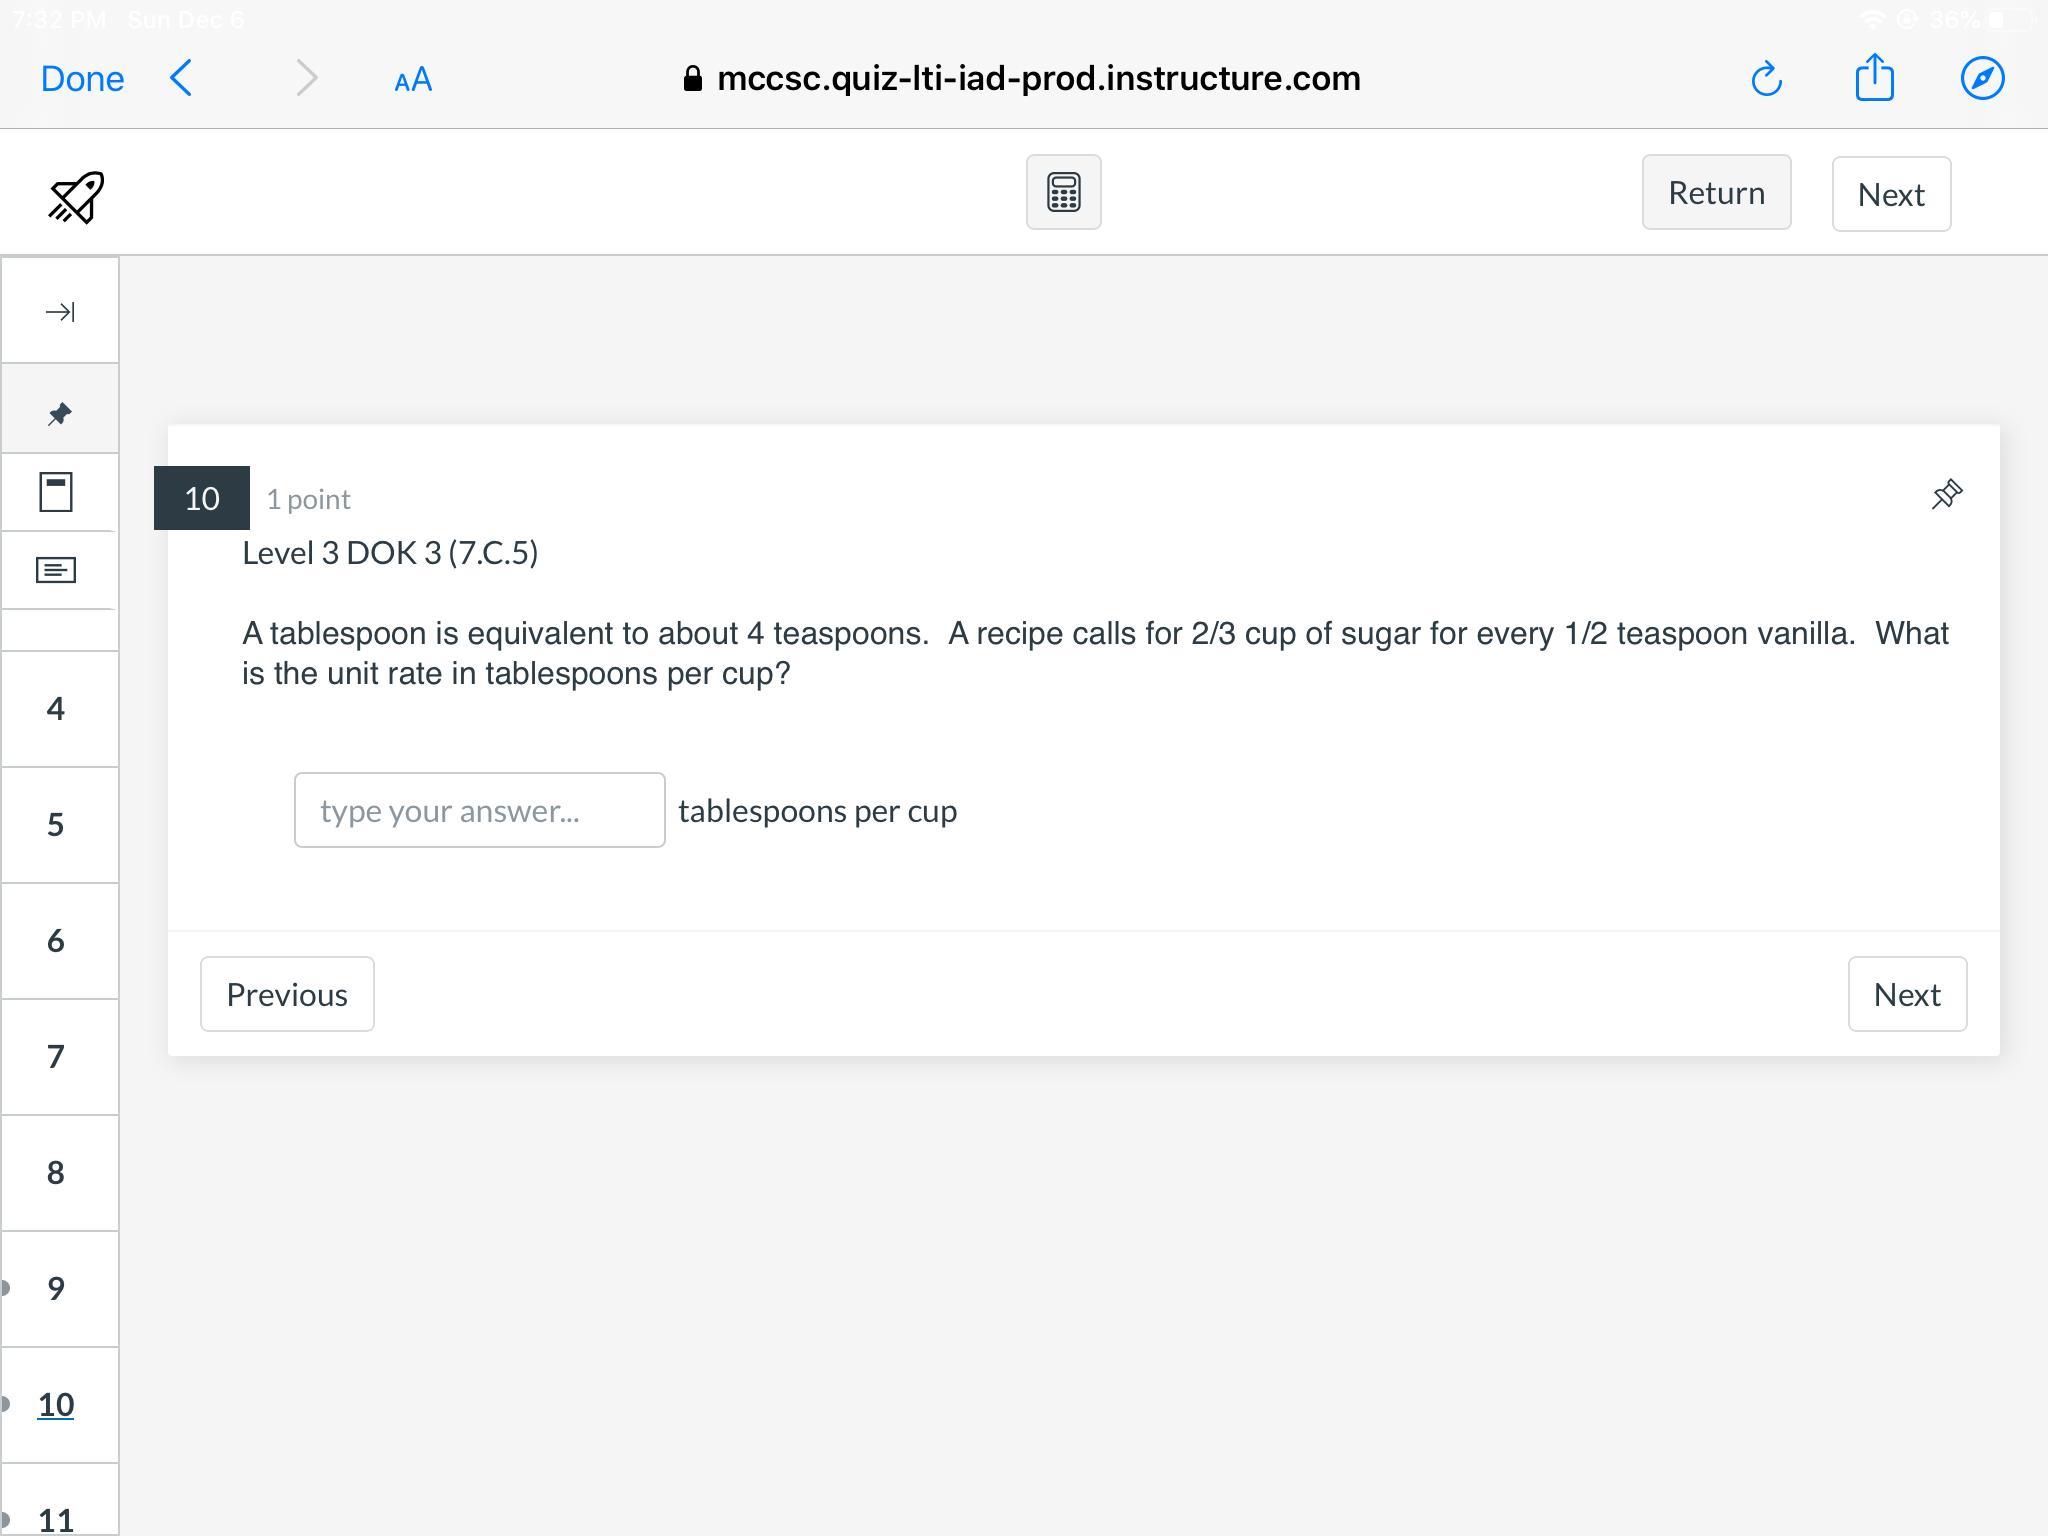Image resolution: width=2048 pixels, height=1536 pixels.
Task: Reload the page in browser
Action: 1766,79
